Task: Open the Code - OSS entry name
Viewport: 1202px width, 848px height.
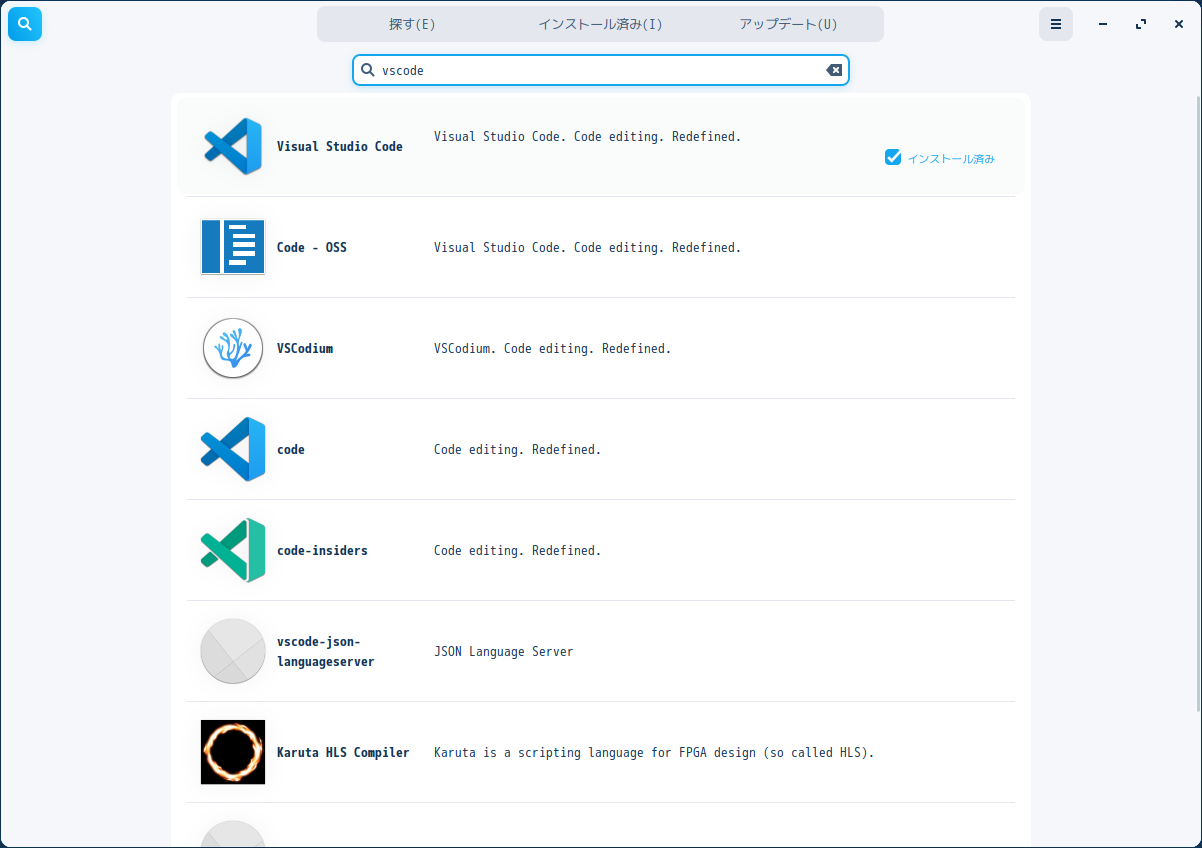Action: point(312,247)
